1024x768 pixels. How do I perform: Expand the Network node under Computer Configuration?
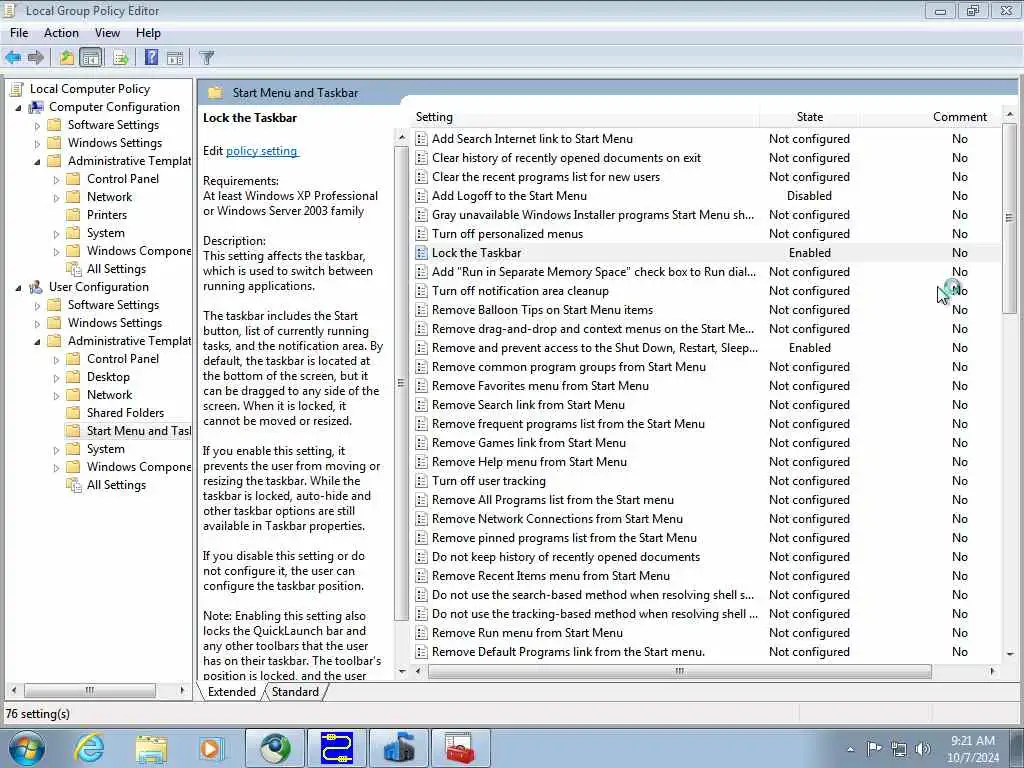point(56,197)
